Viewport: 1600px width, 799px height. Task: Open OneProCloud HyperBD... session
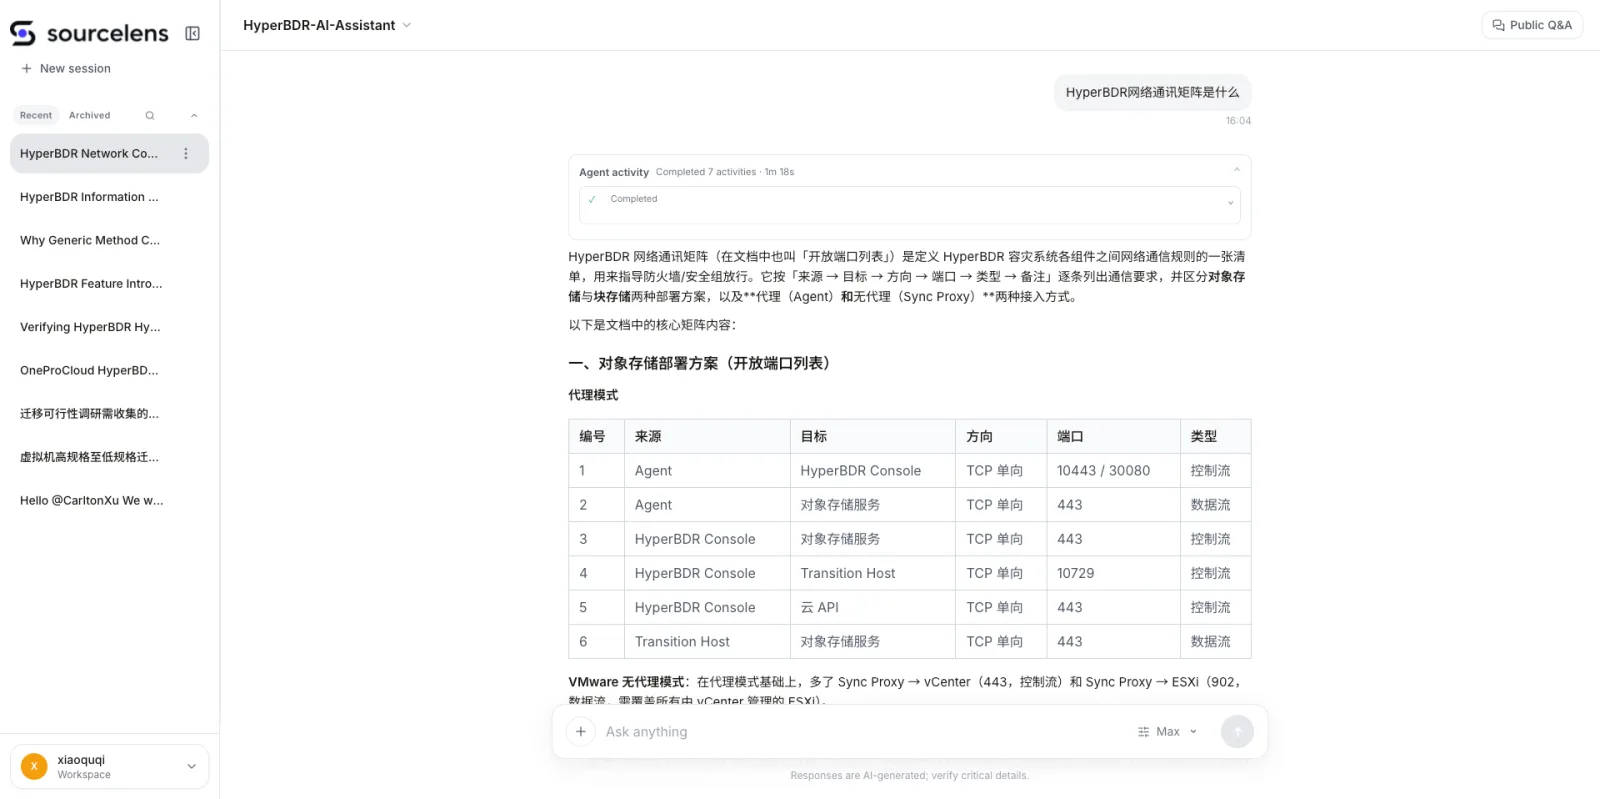(109, 370)
